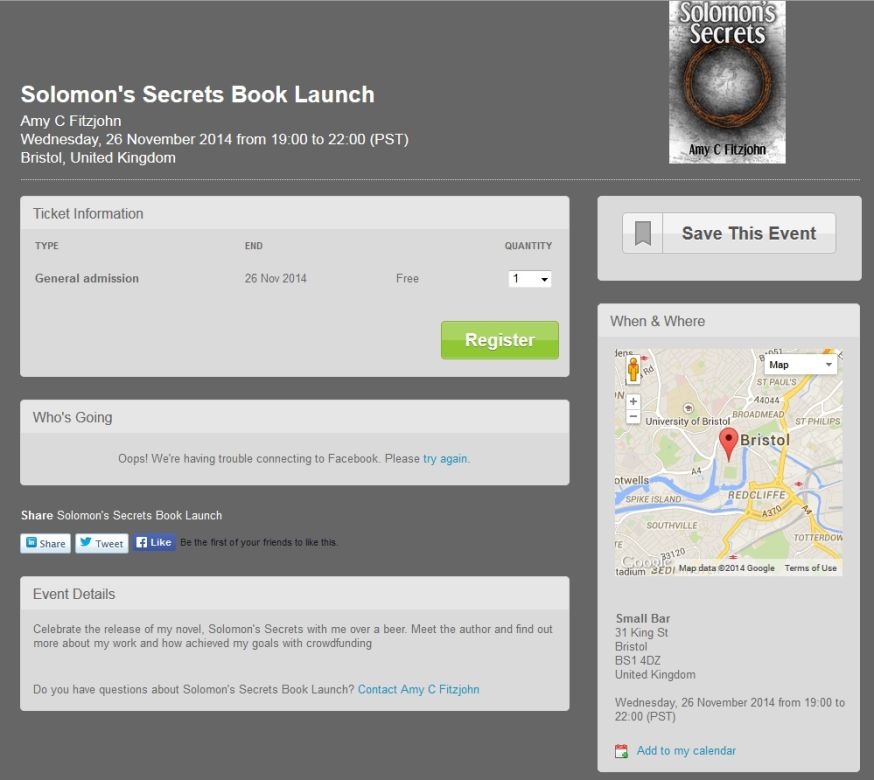Zoom in on the Bristol map
The image size is (874, 780).
click(x=633, y=401)
